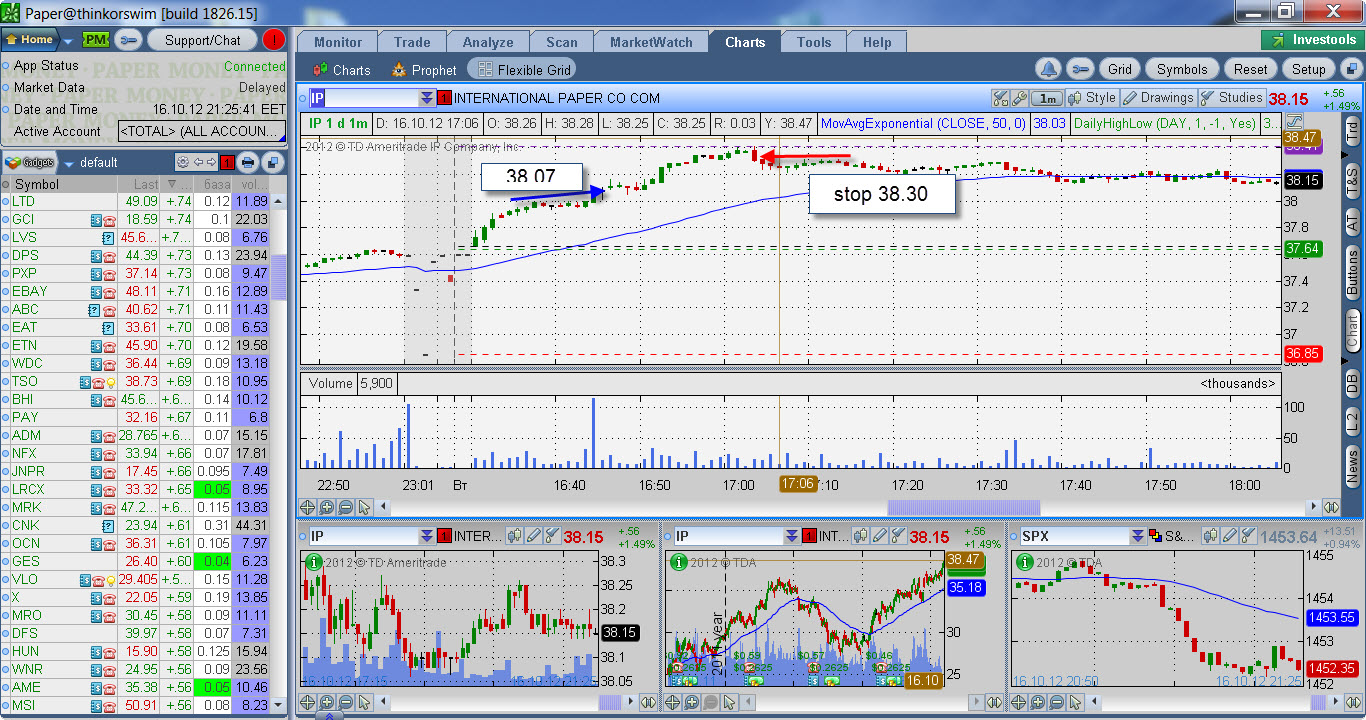Switch to the Trade tab
1366x720 pixels.
(412, 42)
